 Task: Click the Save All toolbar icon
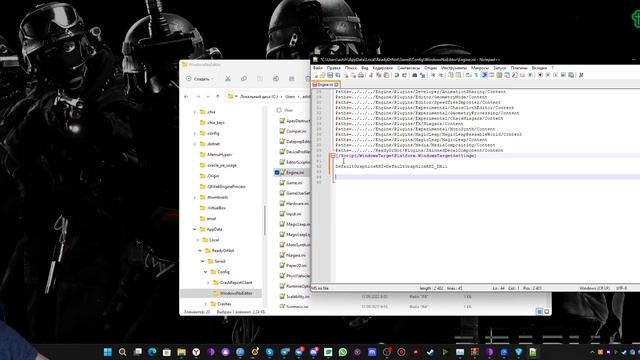(x=338, y=75)
